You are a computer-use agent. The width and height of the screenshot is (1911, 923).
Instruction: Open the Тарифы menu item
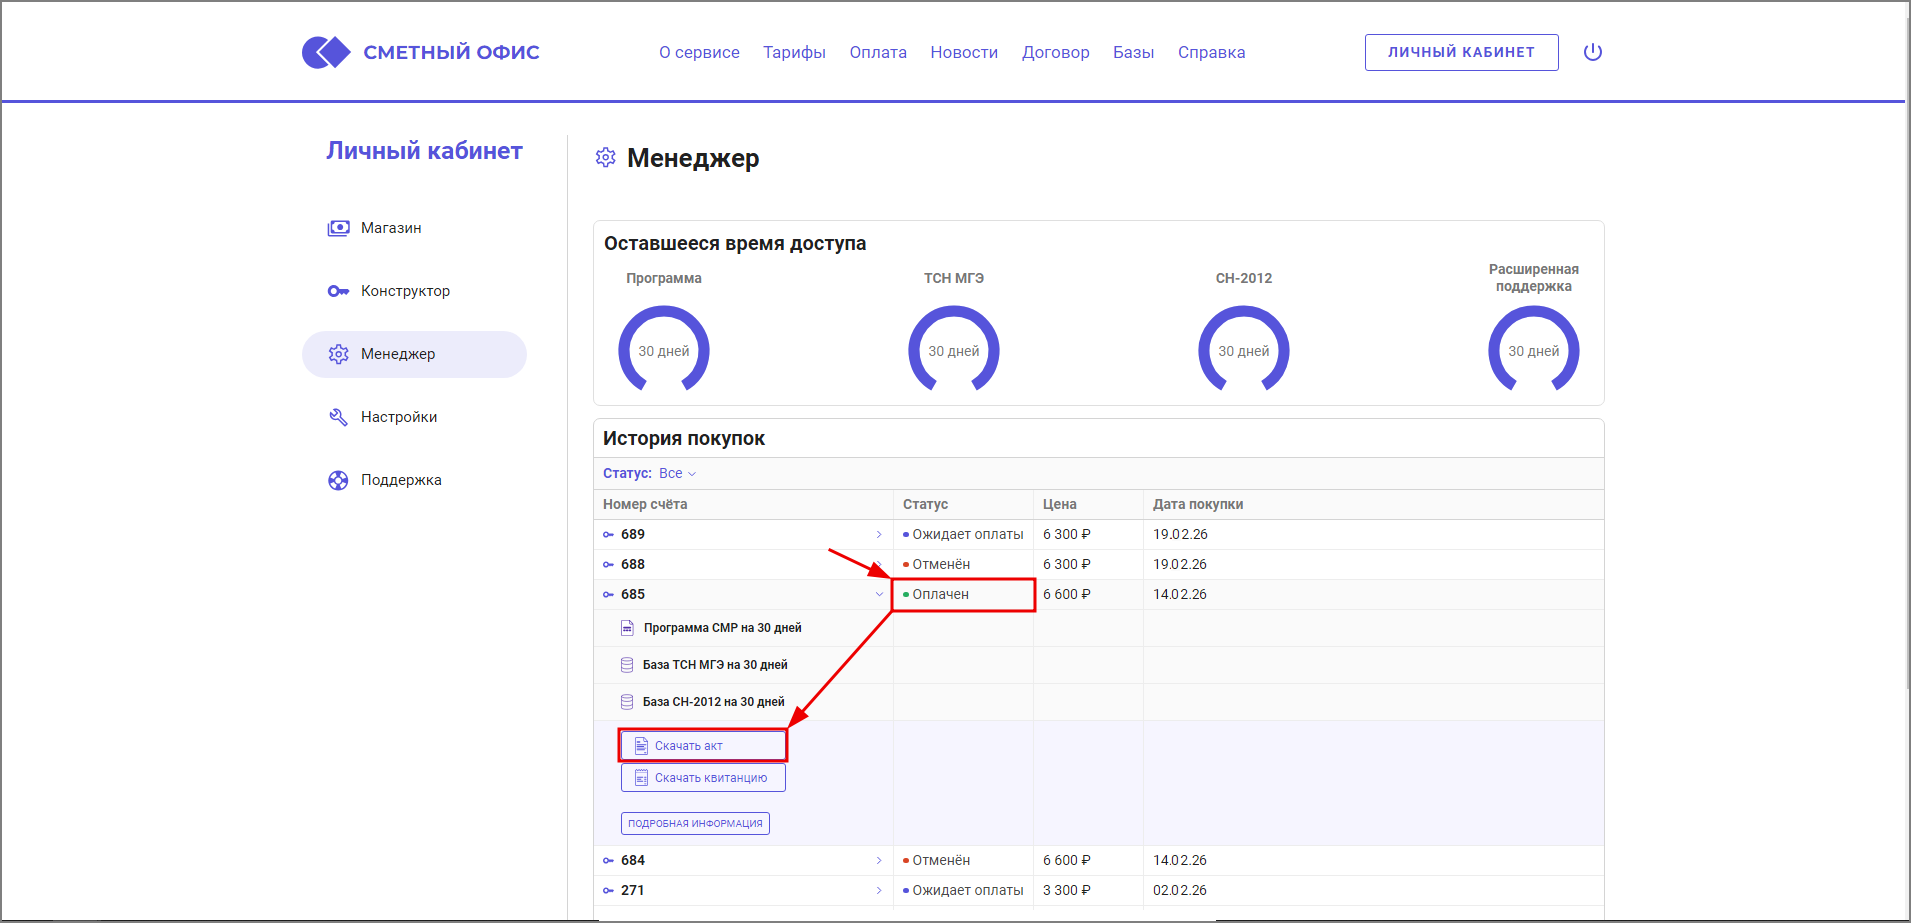[794, 53]
